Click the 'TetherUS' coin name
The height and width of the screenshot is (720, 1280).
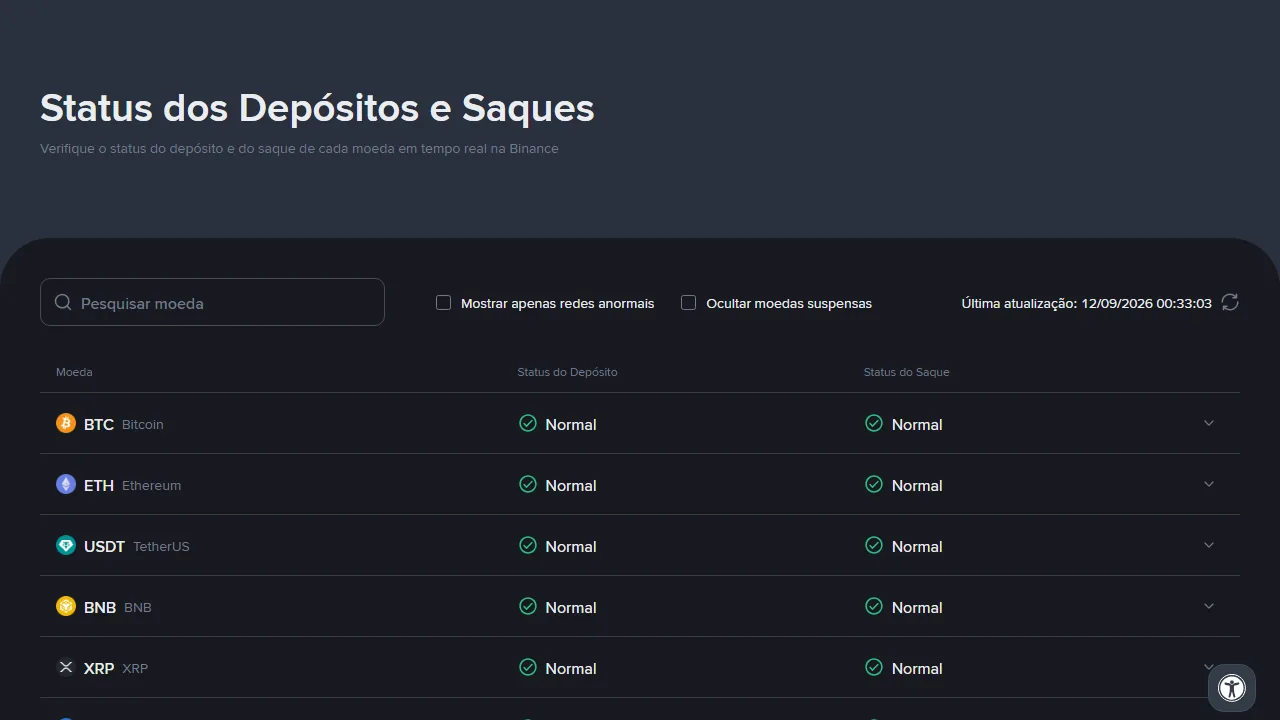(161, 546)
